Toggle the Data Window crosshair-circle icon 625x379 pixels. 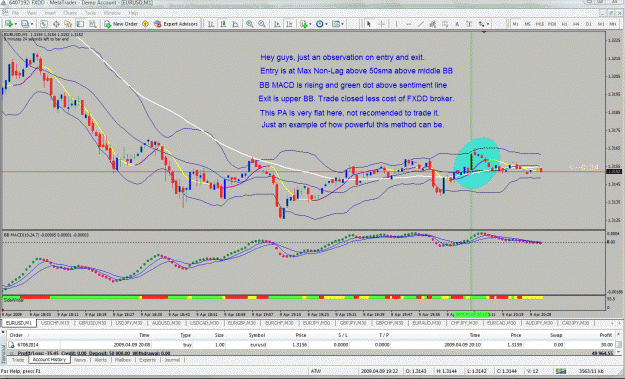coord(56,24)
